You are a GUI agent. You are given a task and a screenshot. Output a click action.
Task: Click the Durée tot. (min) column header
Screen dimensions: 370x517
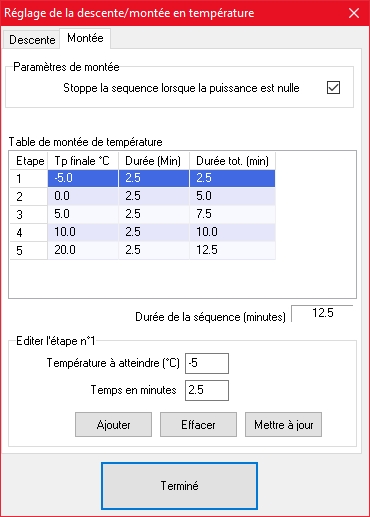(x=232, y=161)
